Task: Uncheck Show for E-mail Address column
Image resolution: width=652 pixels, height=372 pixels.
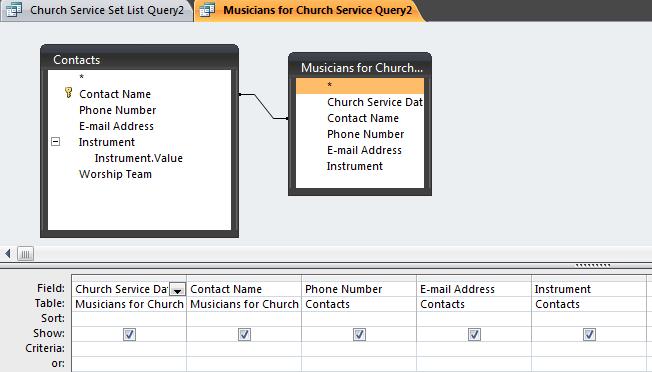Action: click(474, 334)
